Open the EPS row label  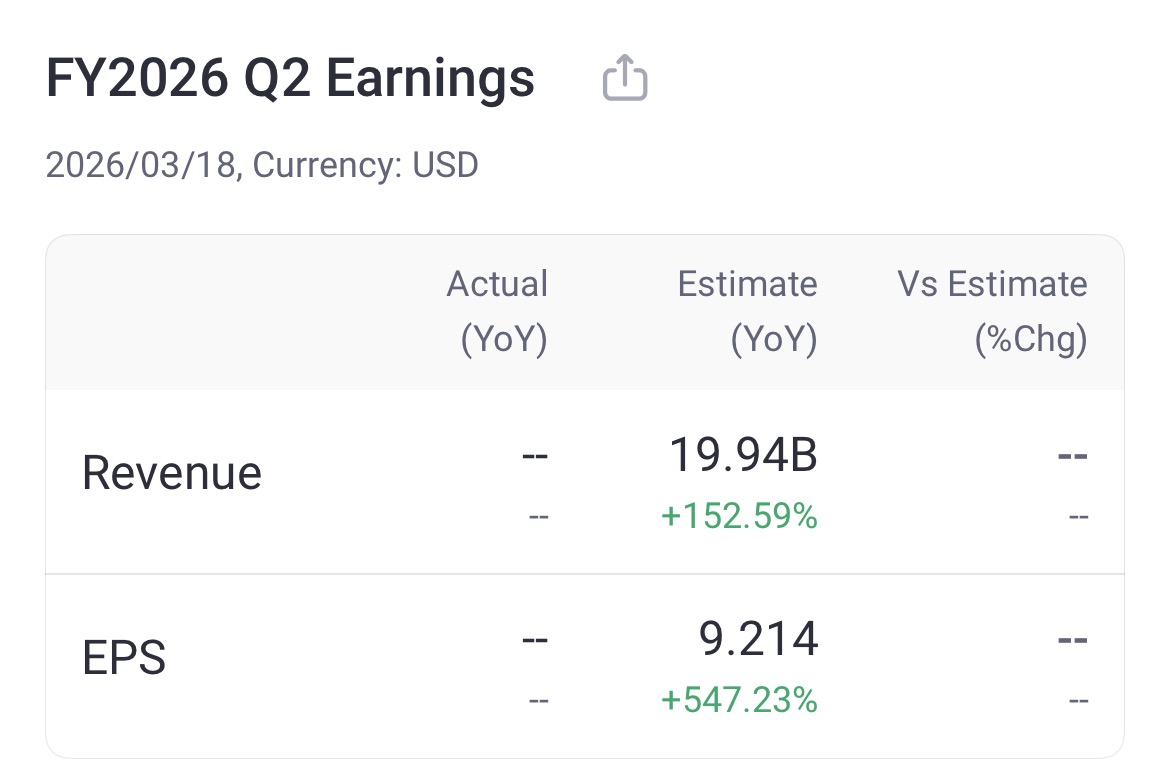[x=124, y=658]
